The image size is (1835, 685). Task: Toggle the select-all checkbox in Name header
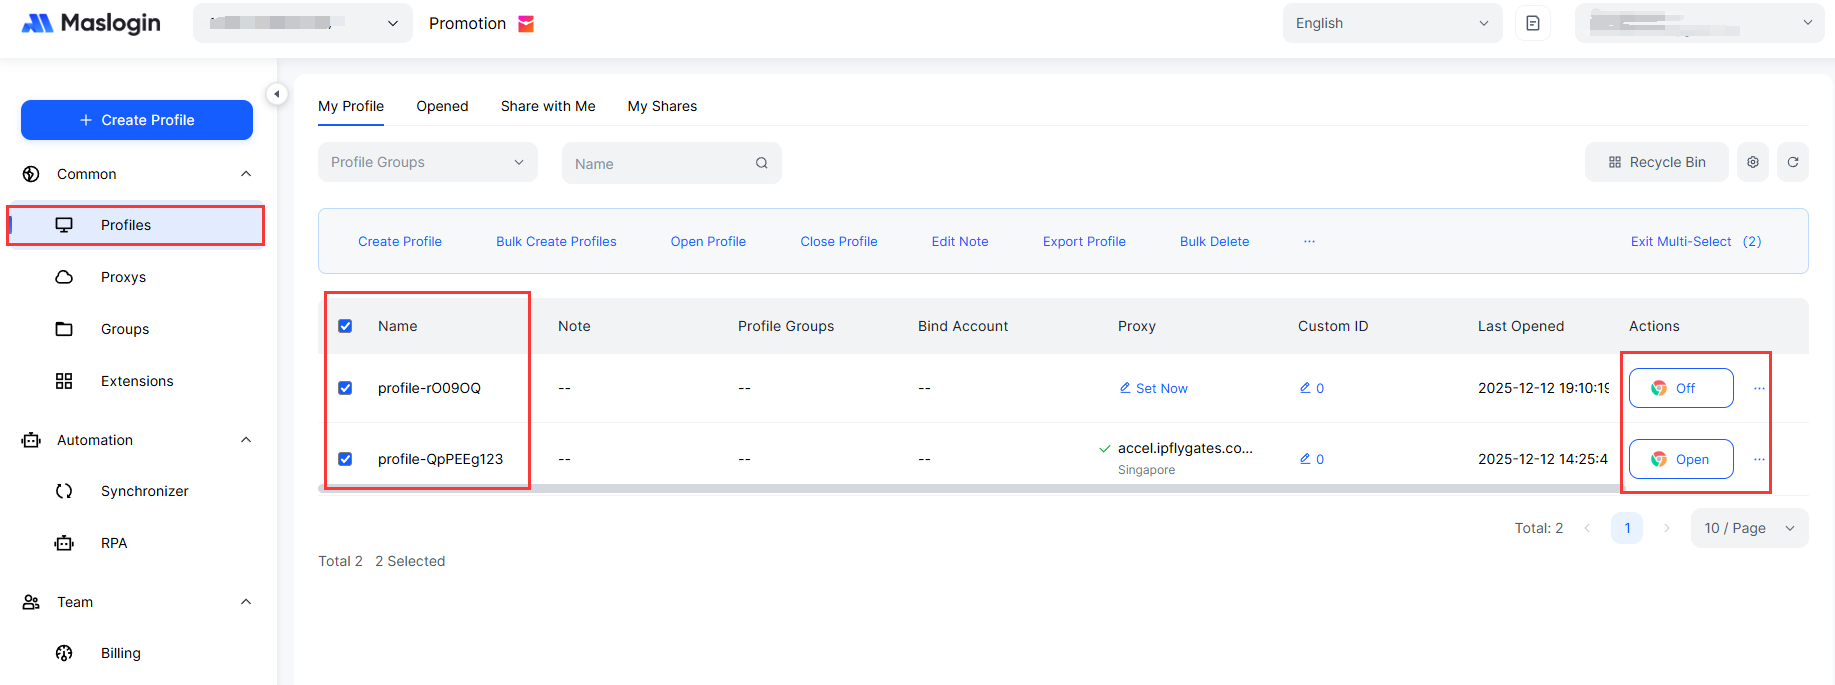tap(345, 326)
